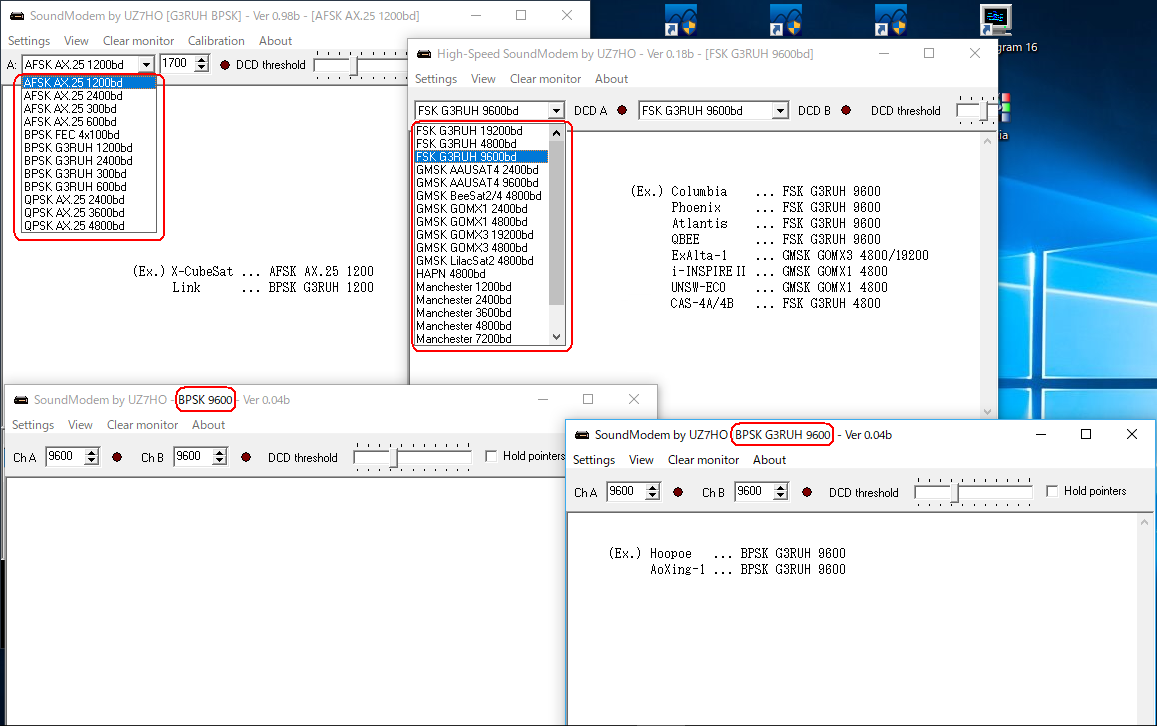
Task: Click the red DCD indicator beside the 1700 field
Action: click(225, 65)
